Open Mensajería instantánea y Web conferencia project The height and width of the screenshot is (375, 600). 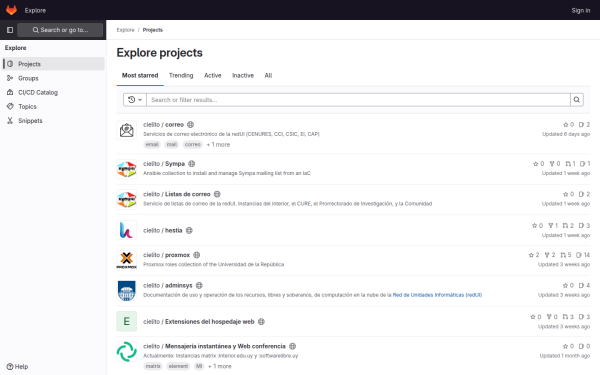214,346
